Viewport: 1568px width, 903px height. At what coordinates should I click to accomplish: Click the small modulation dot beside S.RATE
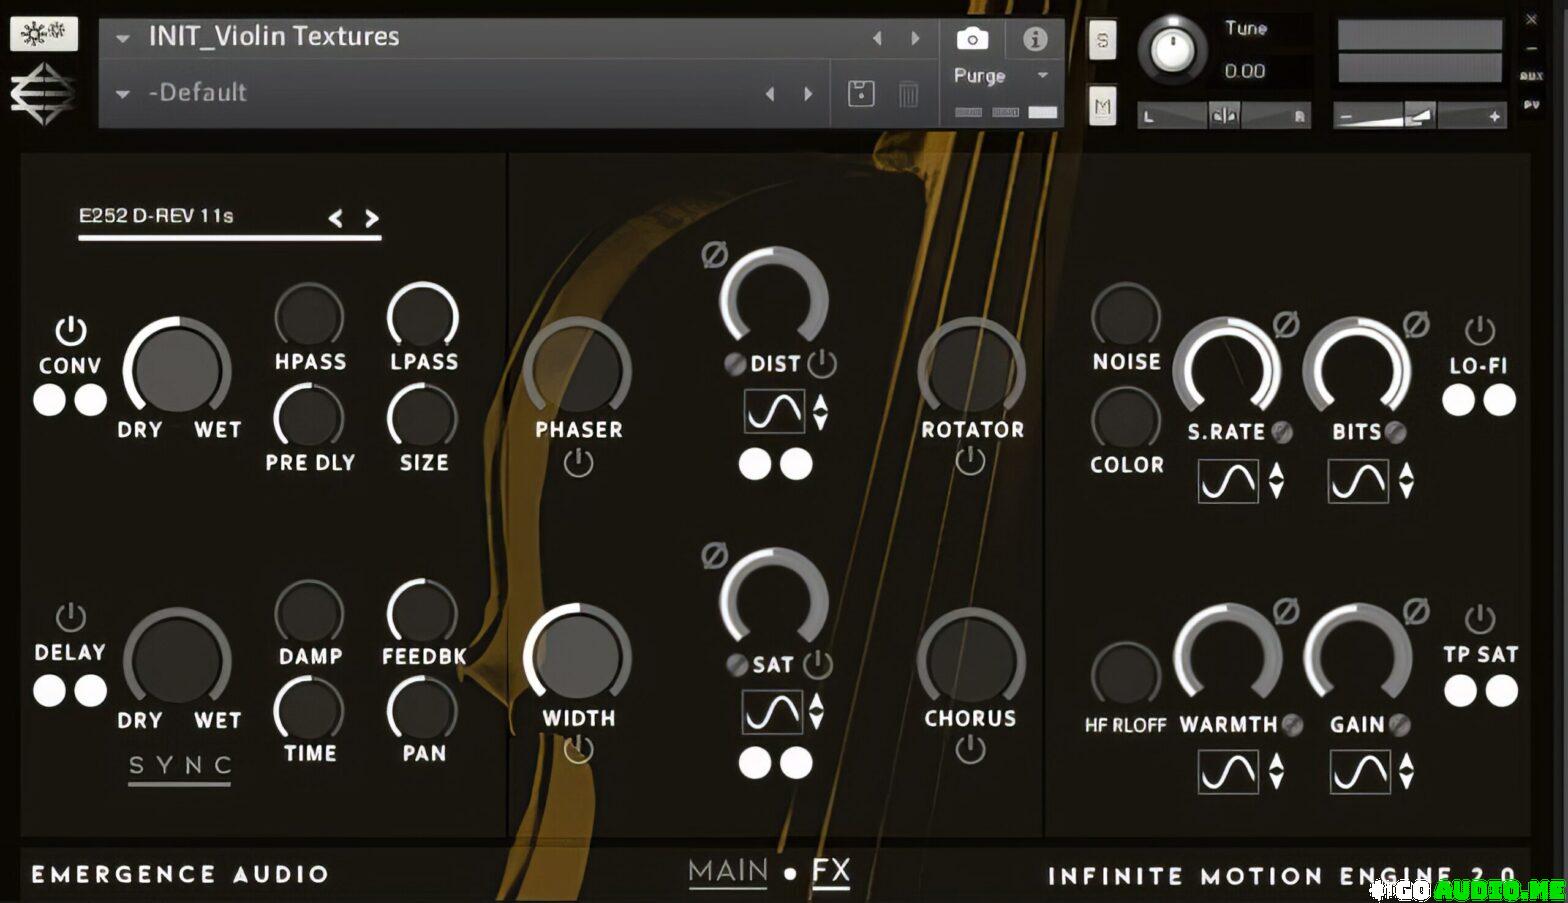(x=1282, y=432)
